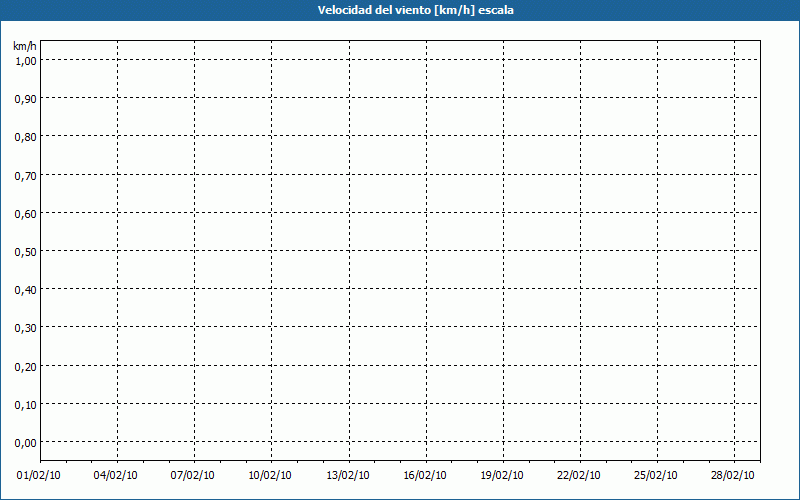The image size is (800, 500).
Task: Click the 10/02/10 date label
Action: click(270, 476)
